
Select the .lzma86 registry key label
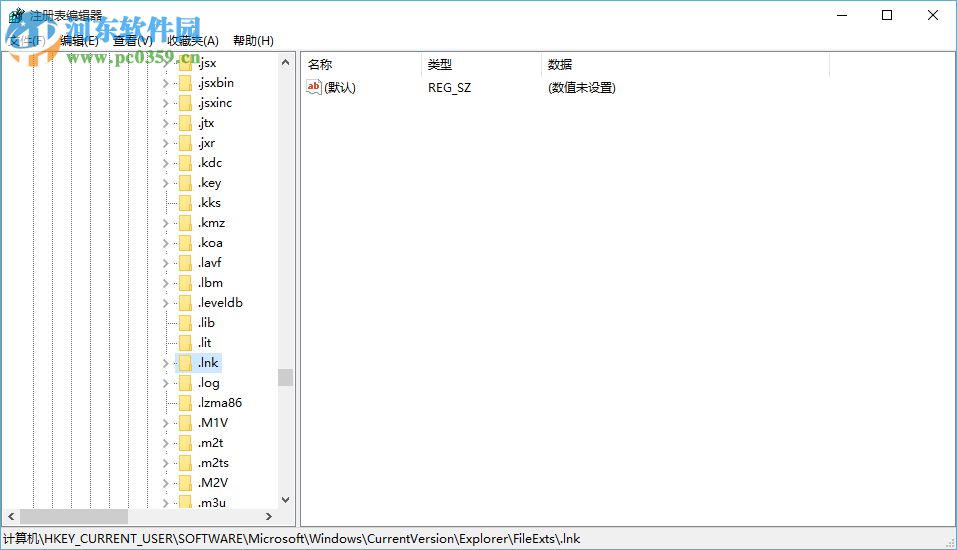click(x=220, y=403)
